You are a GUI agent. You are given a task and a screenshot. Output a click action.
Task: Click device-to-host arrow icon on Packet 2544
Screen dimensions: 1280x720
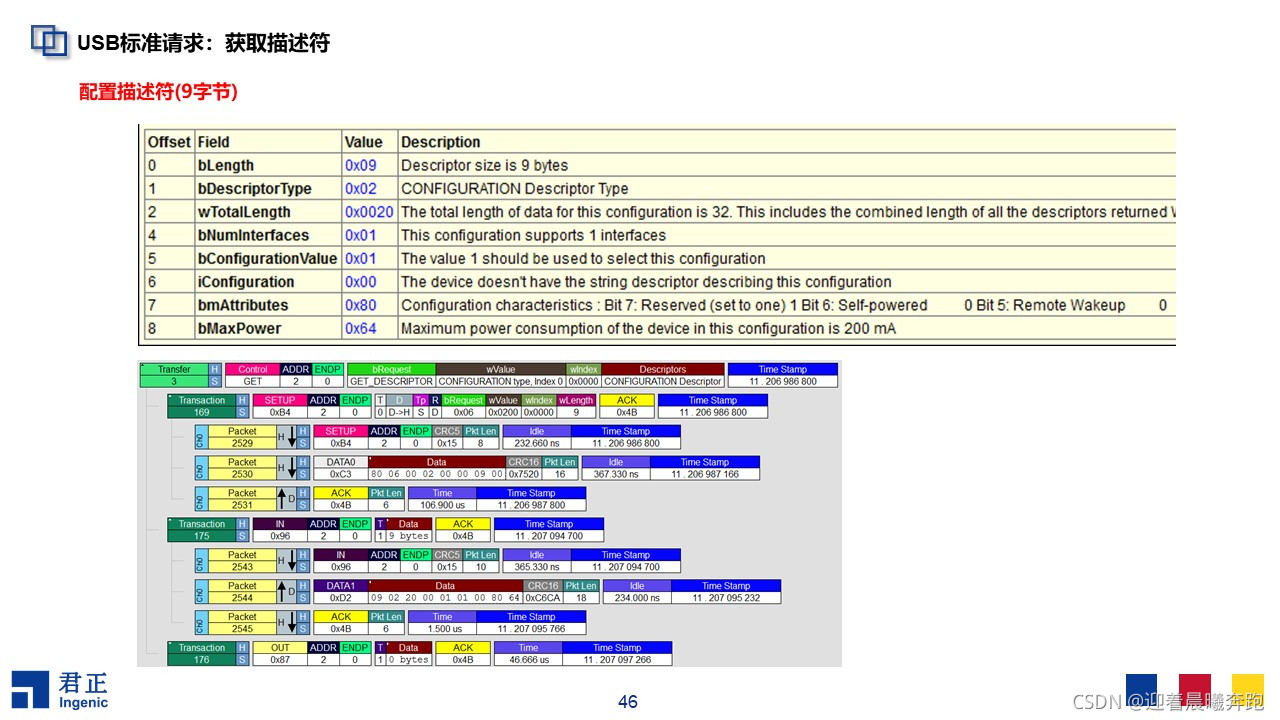pyautogui.click(x=286, y=592)
